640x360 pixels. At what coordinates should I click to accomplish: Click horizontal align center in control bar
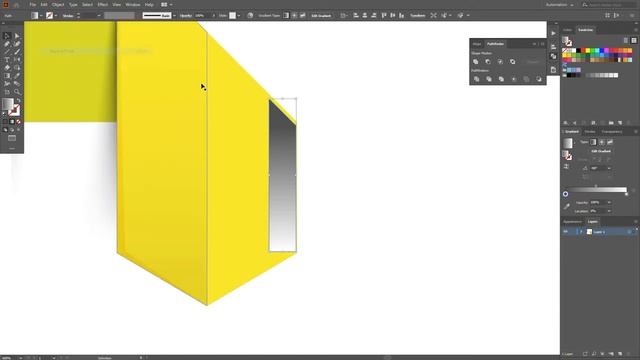click(364, 16)
